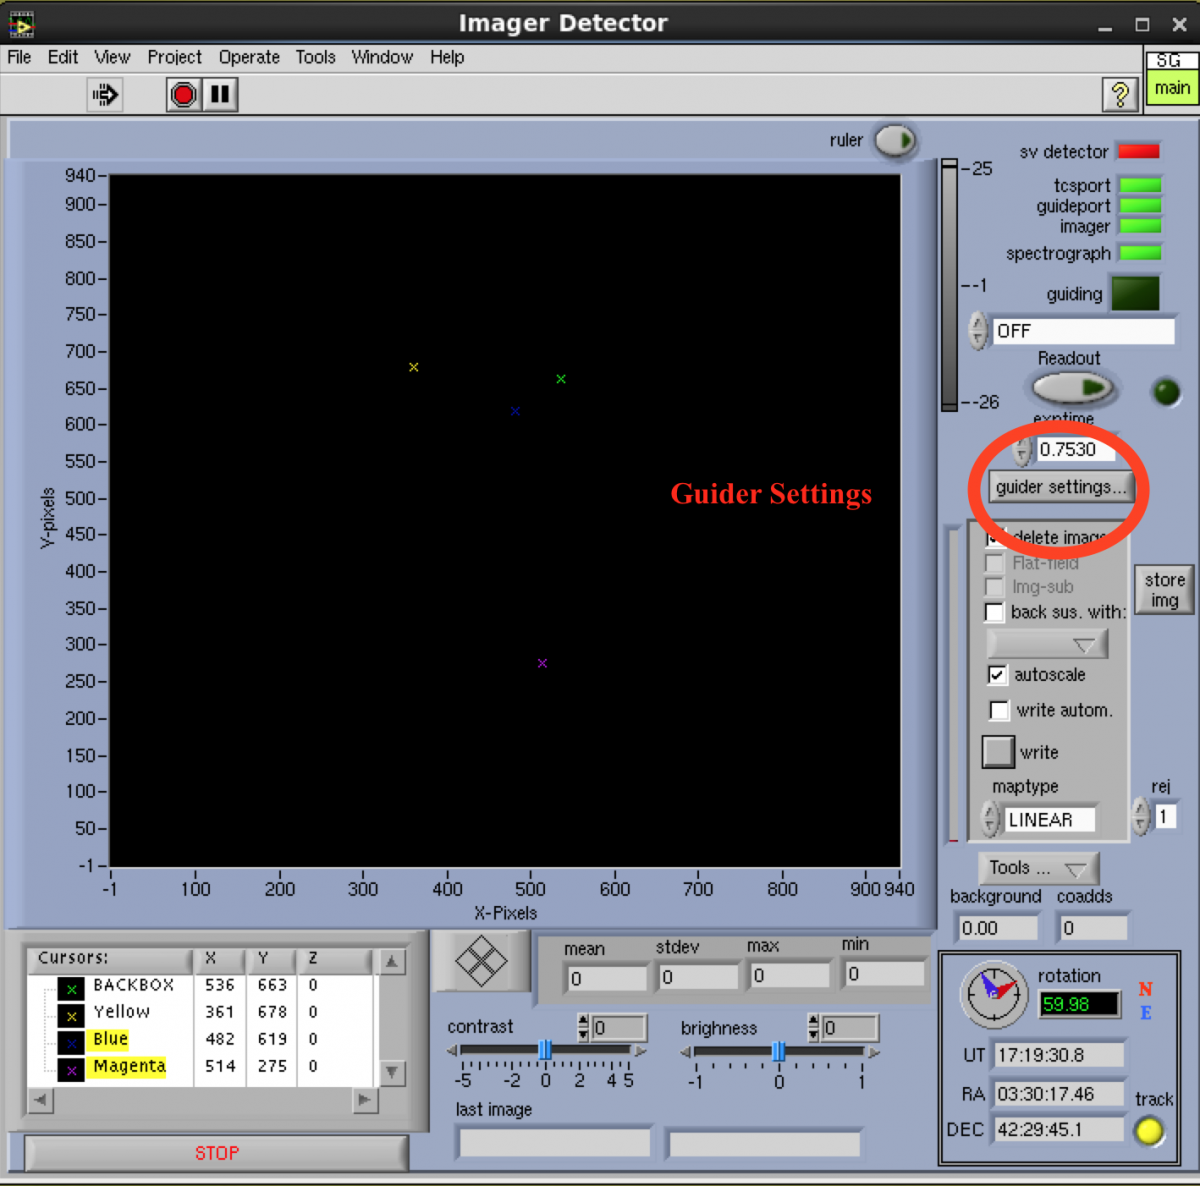Click the exptime 0.7530 field
Image resolution: width=1200 pixels, height=1186 pixels.
pyautogui.click(x=1076, y=449)
